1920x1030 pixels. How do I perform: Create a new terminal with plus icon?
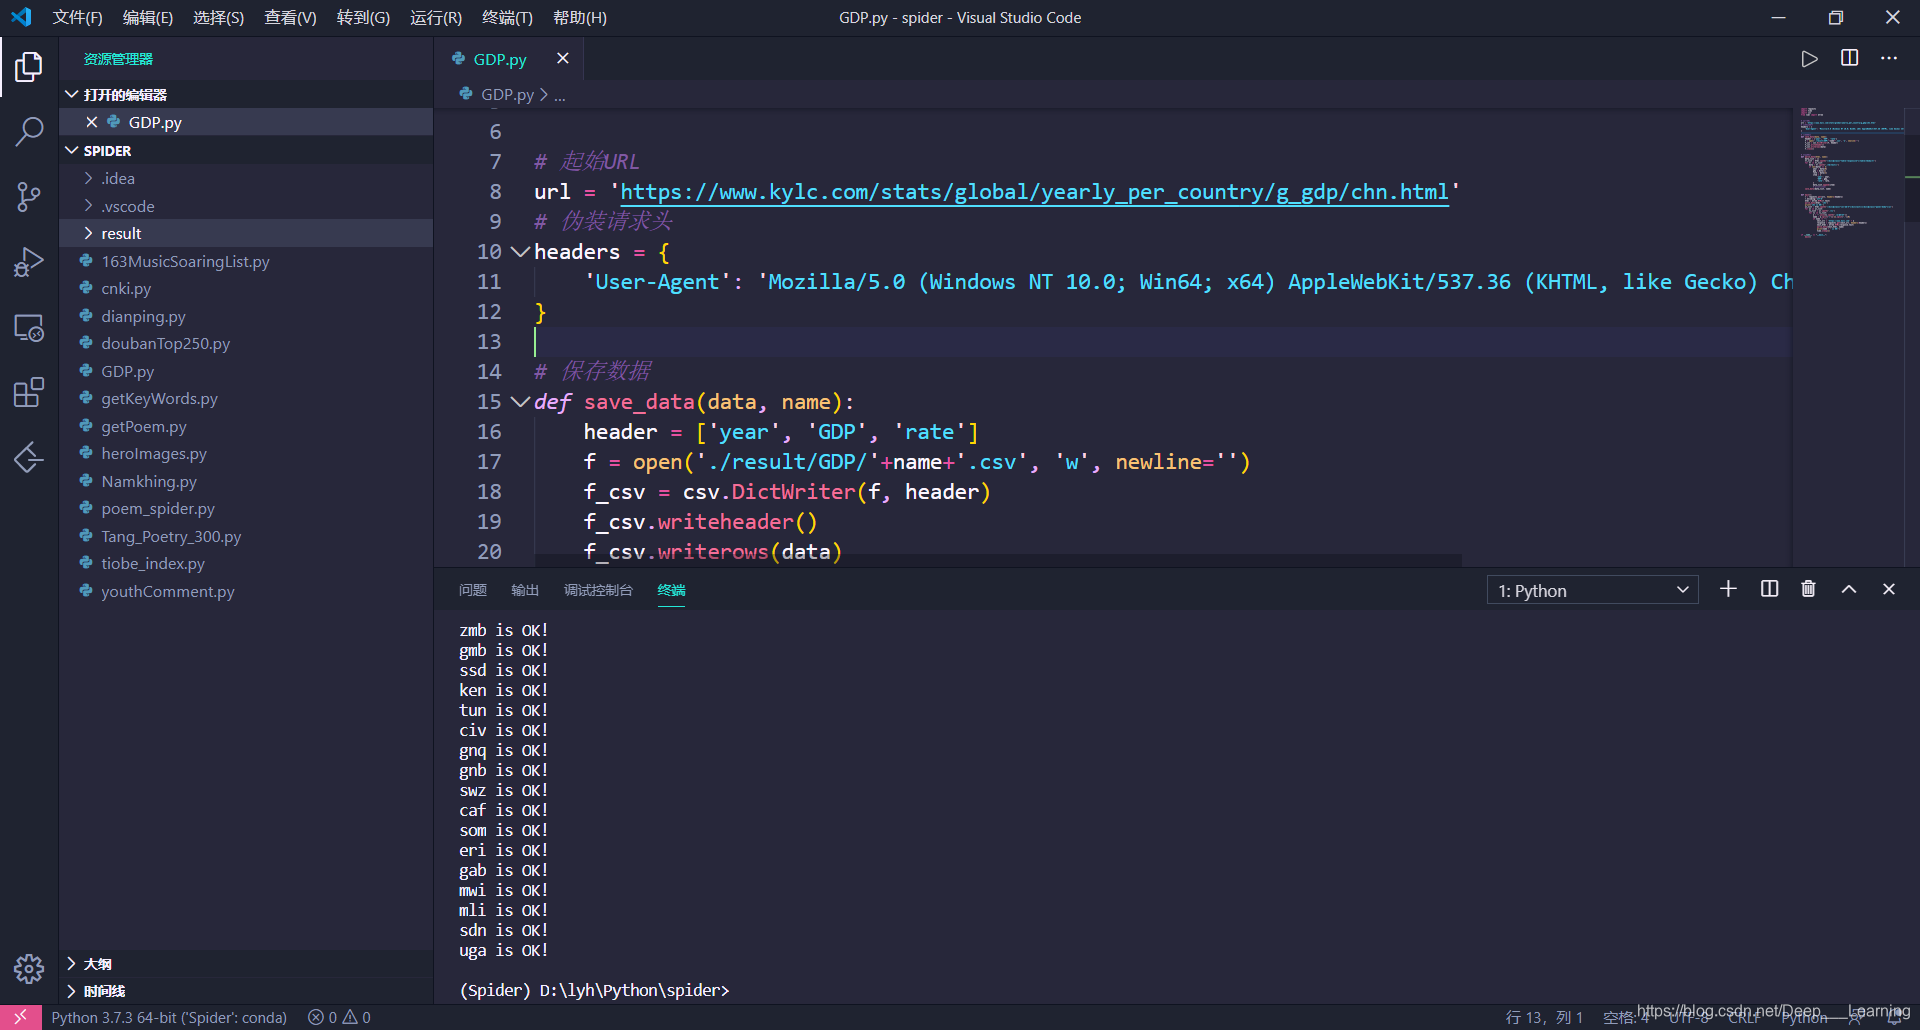pyautogui.click(x=1728, y=589)
